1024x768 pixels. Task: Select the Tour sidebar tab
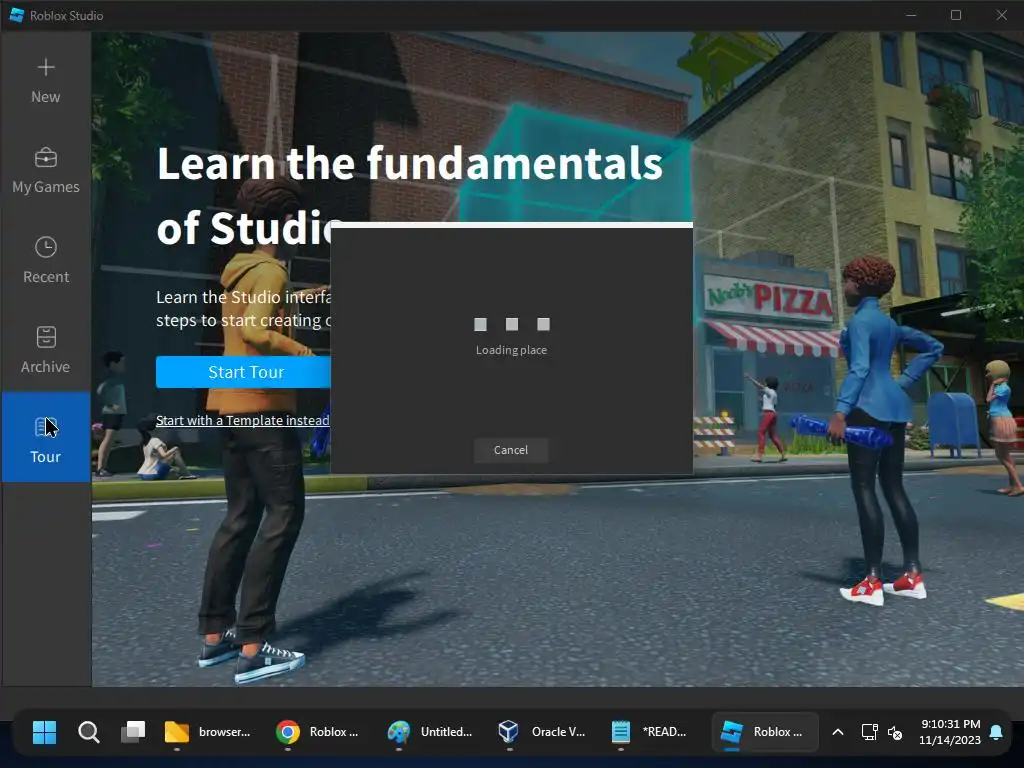pos(46,437)
